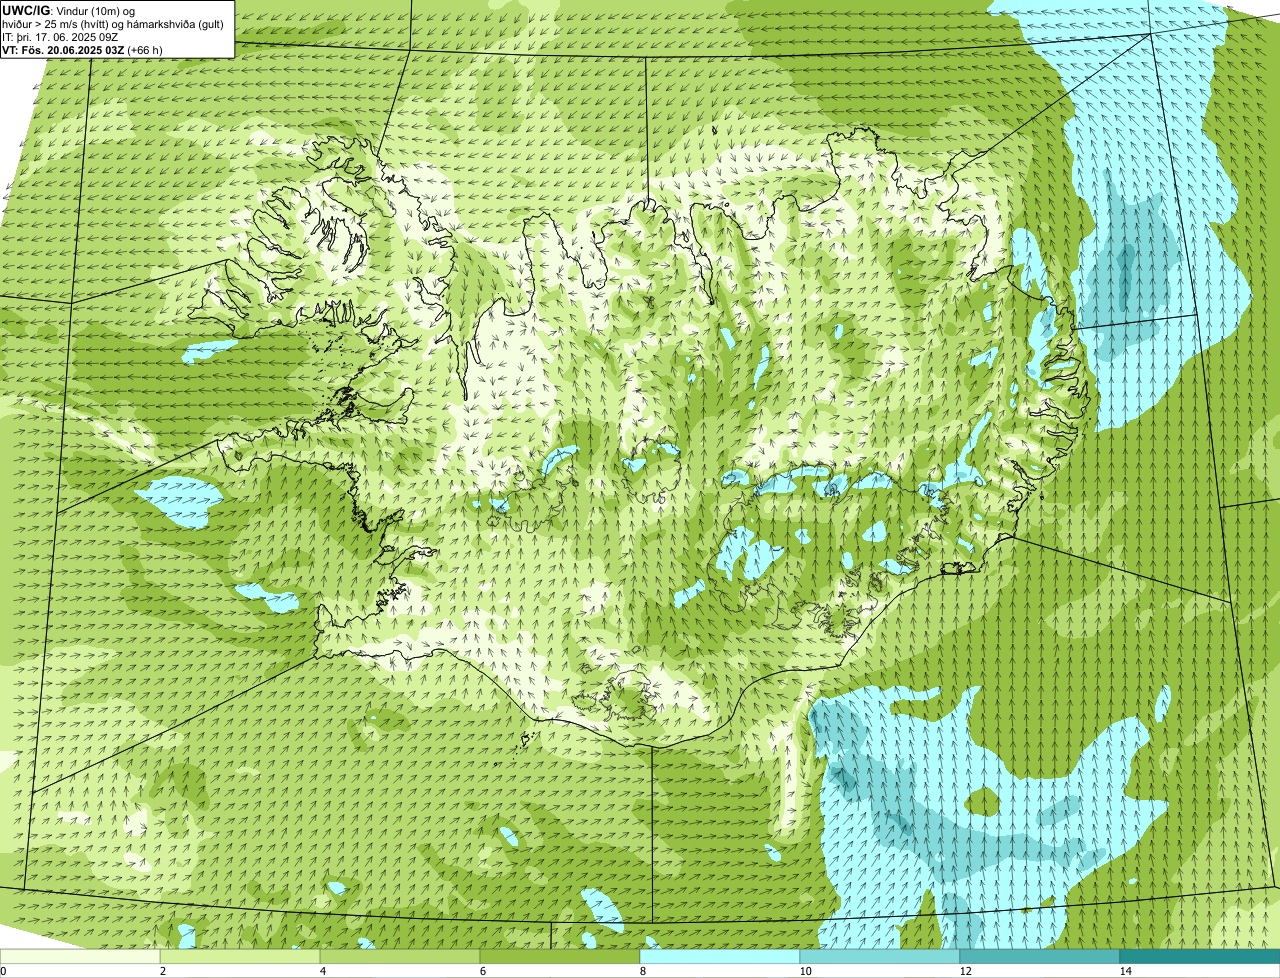The width and height of the screenshot is (1280, 978).
Task: Click the scale label '14'
Action: pyautogui.click(x=1125, y=971)
